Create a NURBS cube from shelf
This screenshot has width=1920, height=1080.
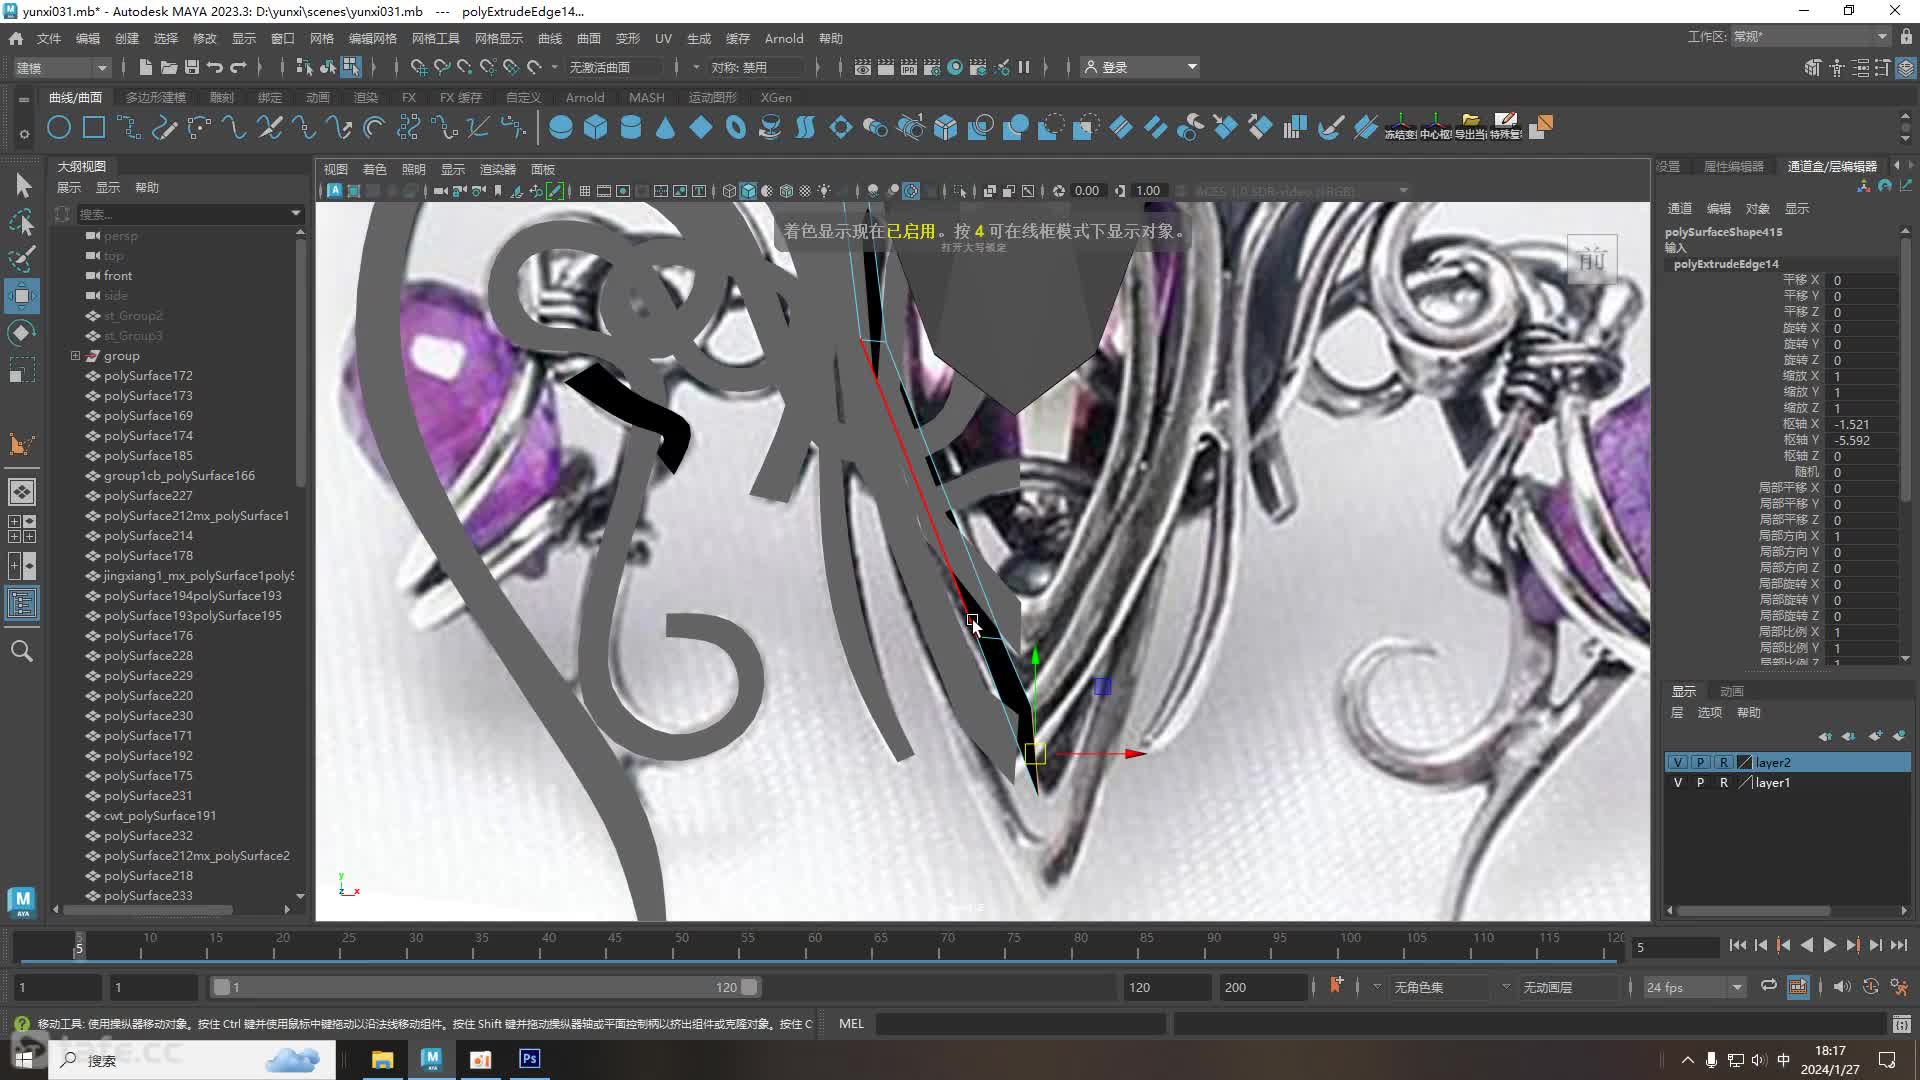coord(596,128)
